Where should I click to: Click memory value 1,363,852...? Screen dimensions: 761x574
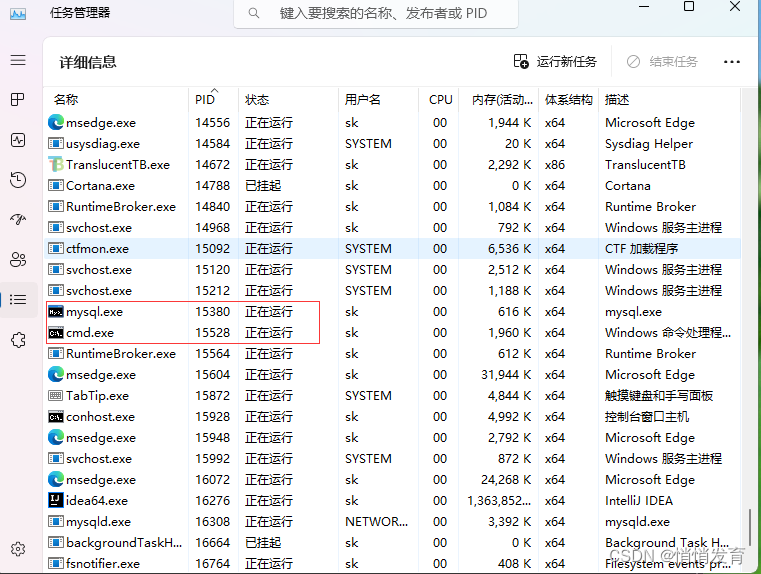pyautogui.click(x=499, y=500)
